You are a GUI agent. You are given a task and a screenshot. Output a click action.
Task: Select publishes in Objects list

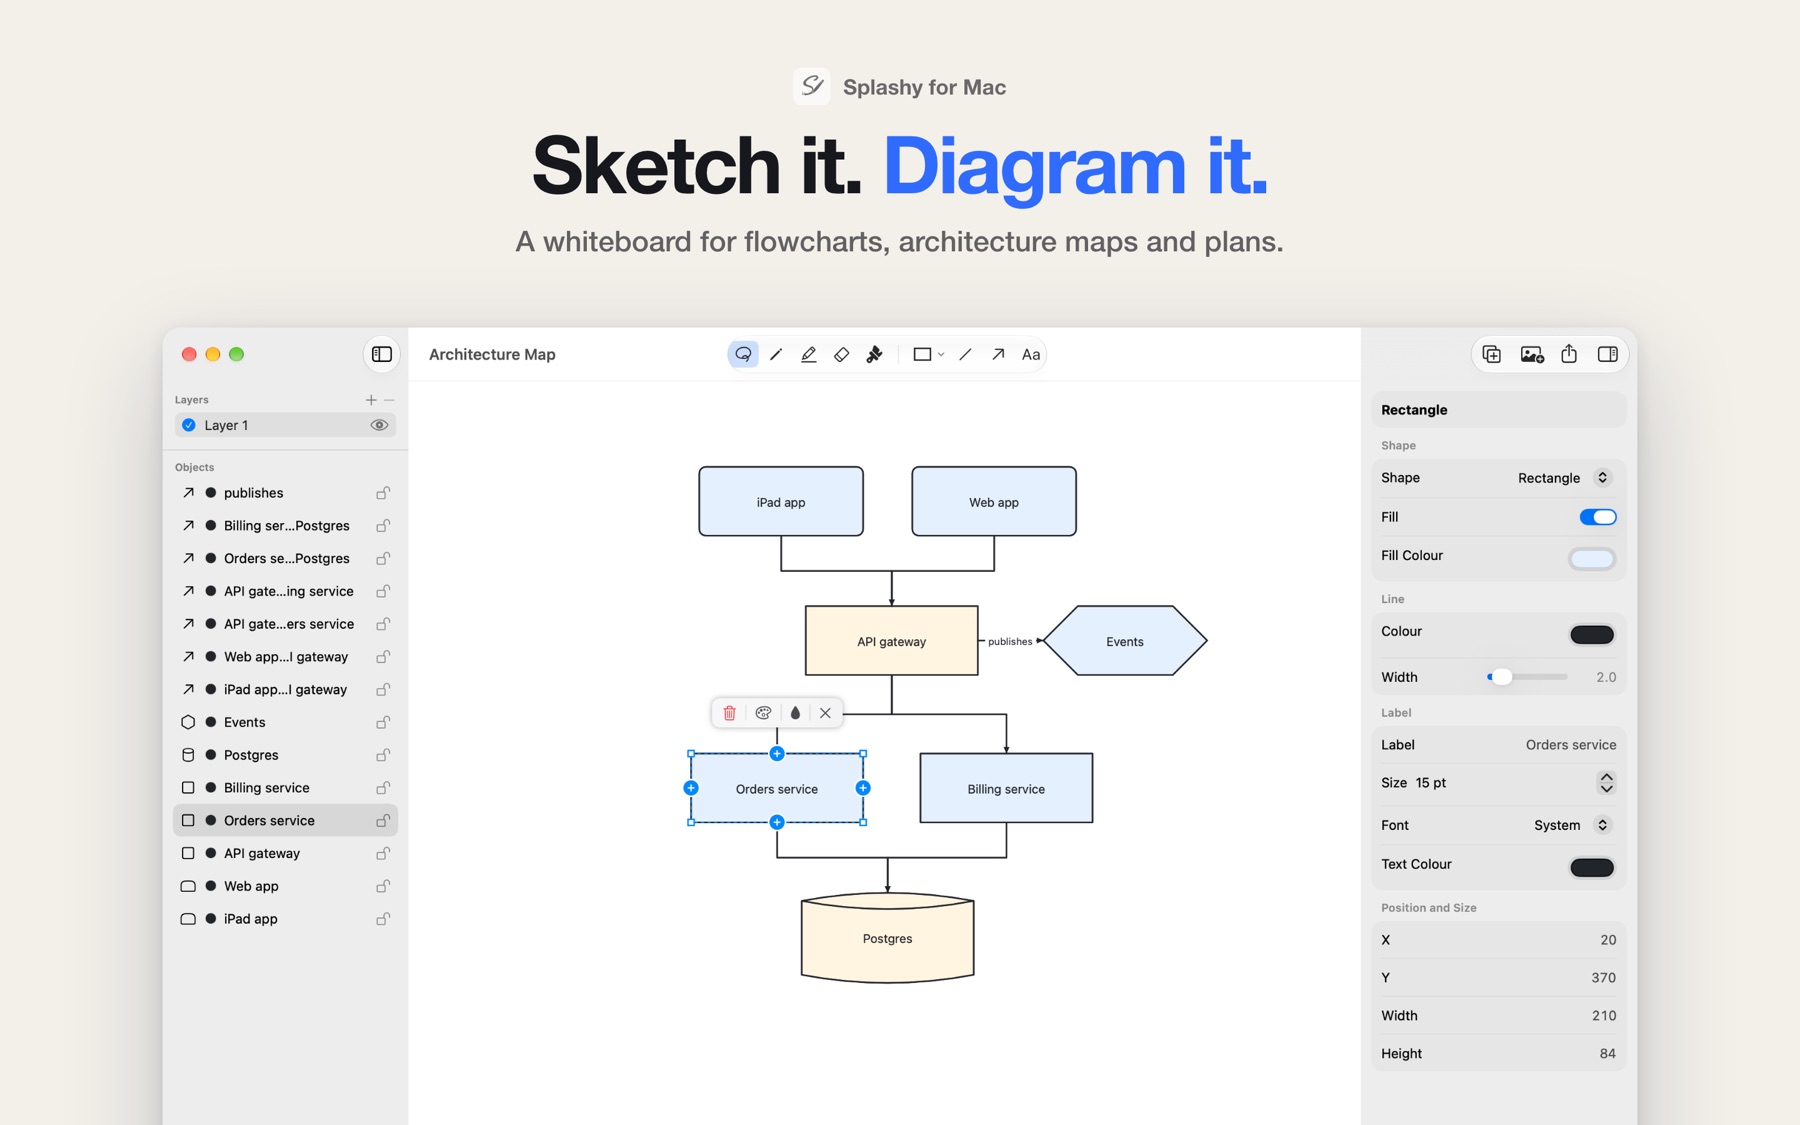coord(285,493)
